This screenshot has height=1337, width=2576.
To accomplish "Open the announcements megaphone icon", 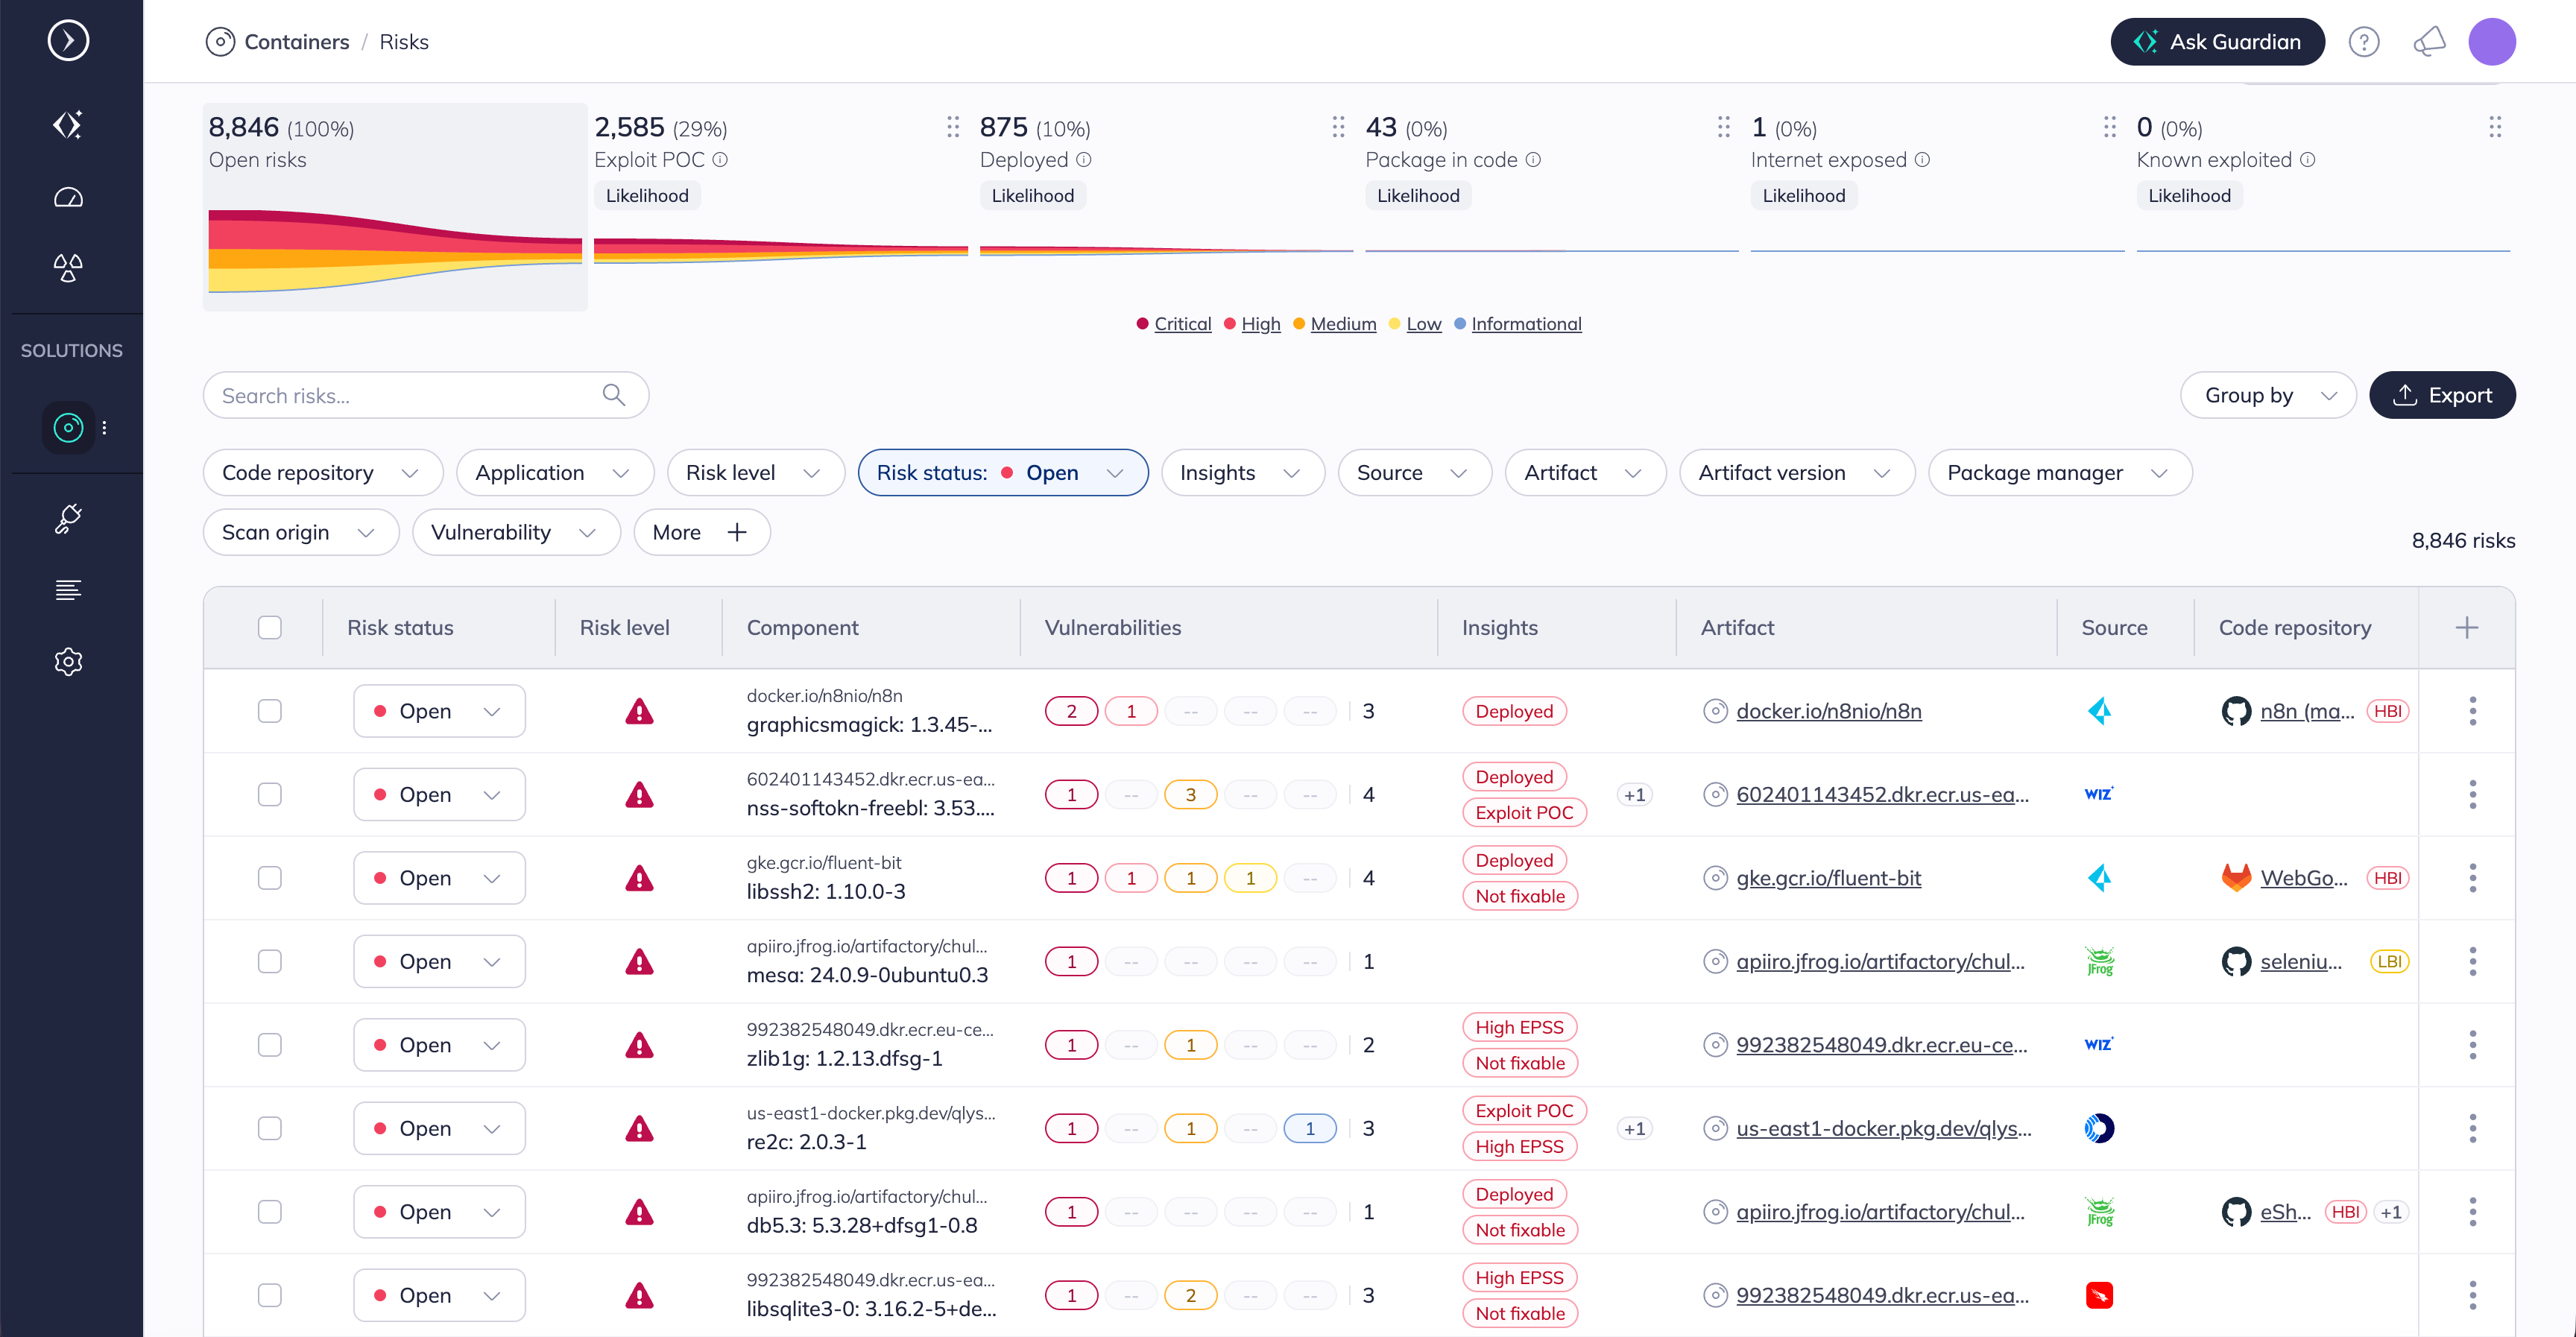I will (2430, 42).
